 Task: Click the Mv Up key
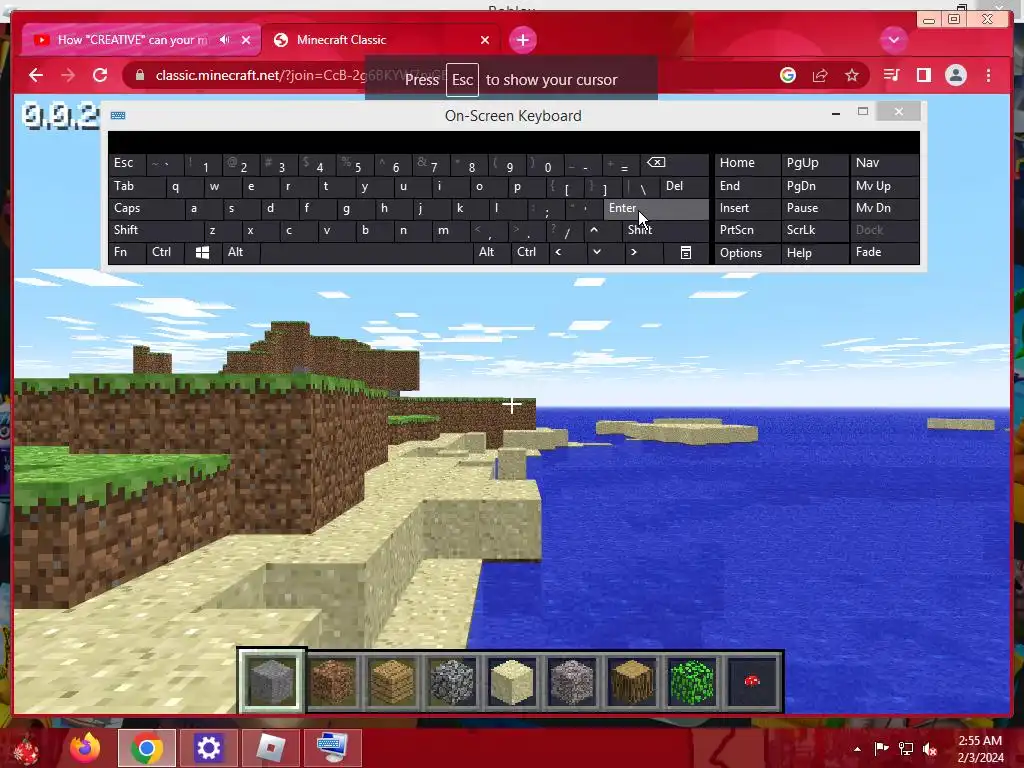click(x=884, y=186)
